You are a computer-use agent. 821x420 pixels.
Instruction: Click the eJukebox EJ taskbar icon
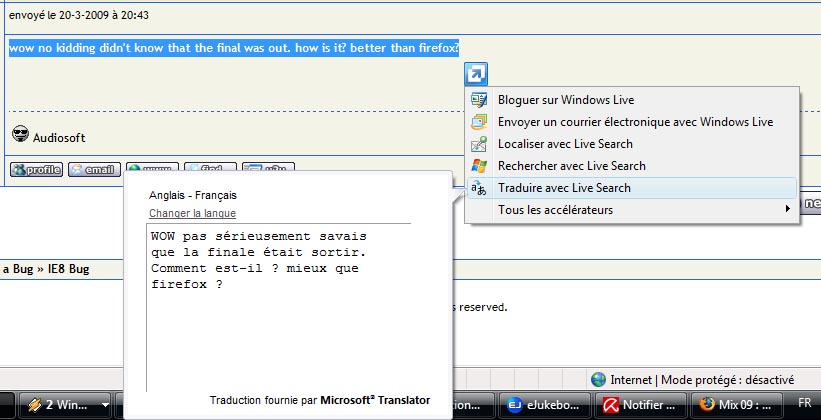[x=515, y=405]
